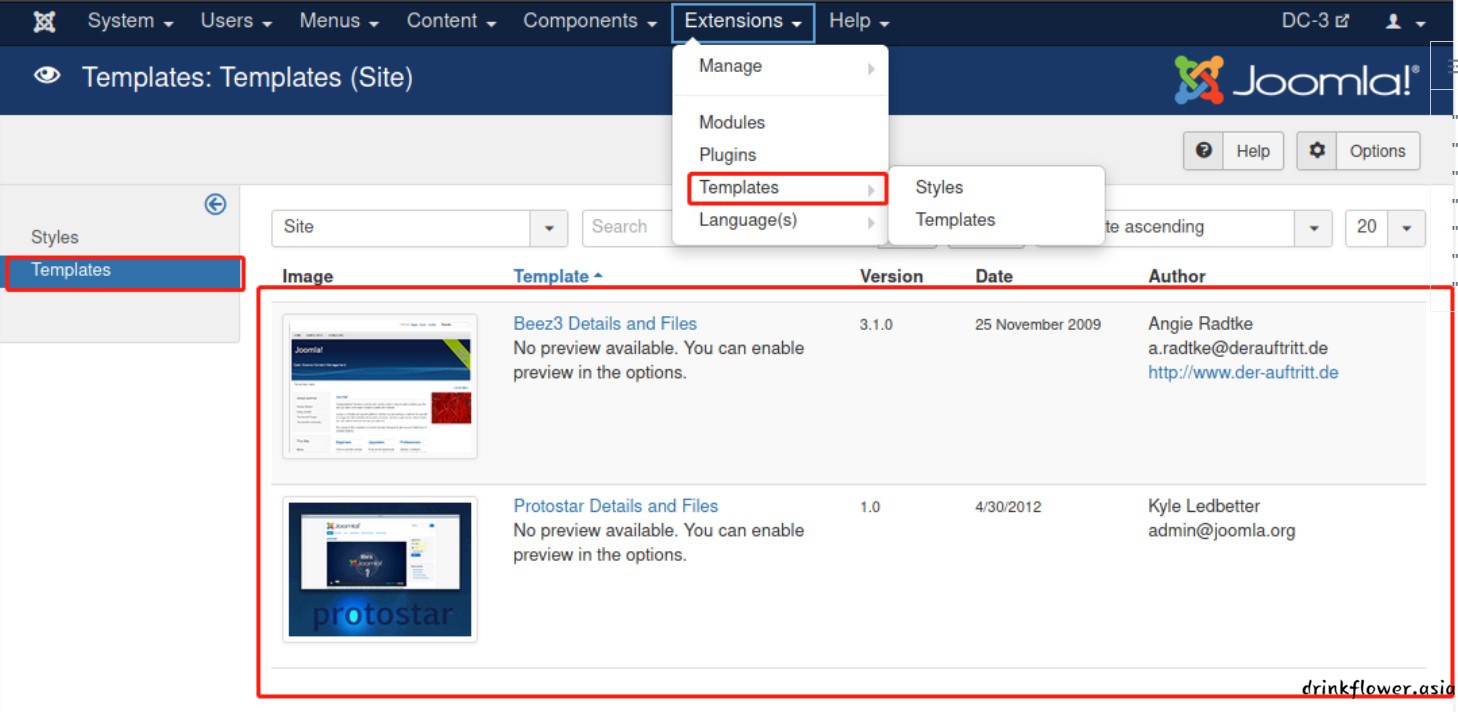Open Protostar Details and Files link
Screen dimensions: 1458x712
point(616,506)
